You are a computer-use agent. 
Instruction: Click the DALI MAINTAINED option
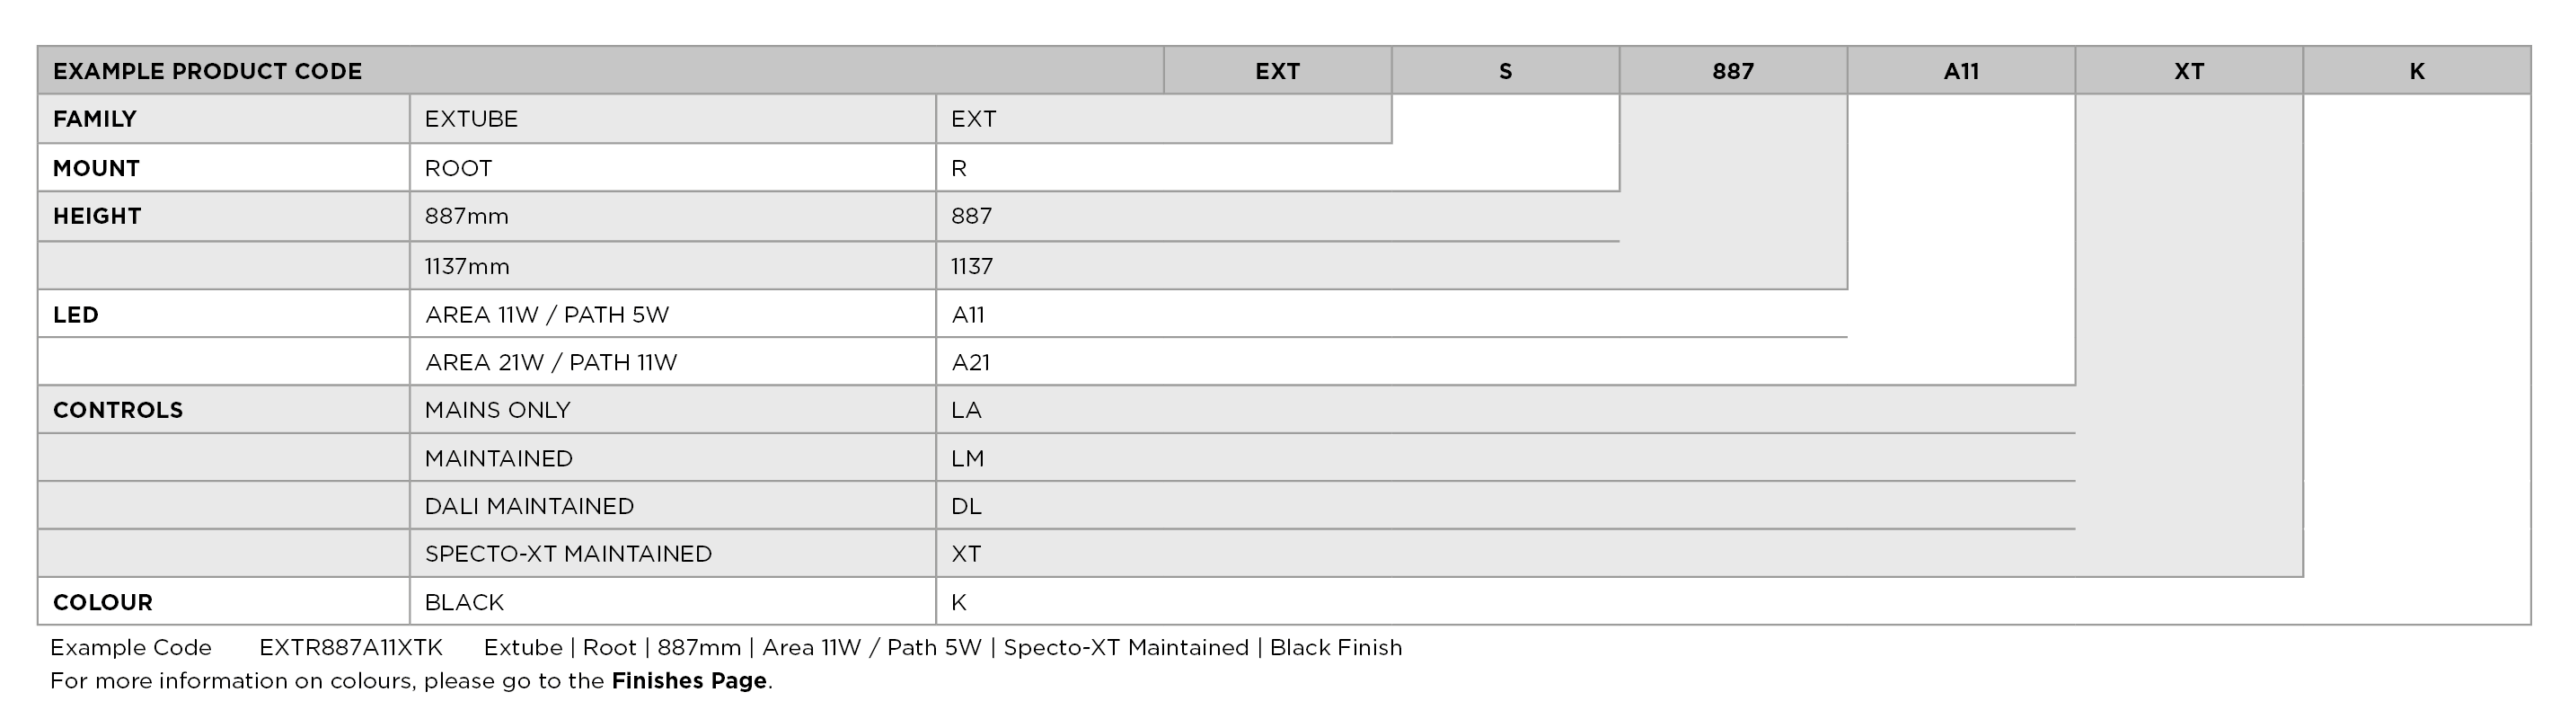pyautogui.click(x=529, y=506)
